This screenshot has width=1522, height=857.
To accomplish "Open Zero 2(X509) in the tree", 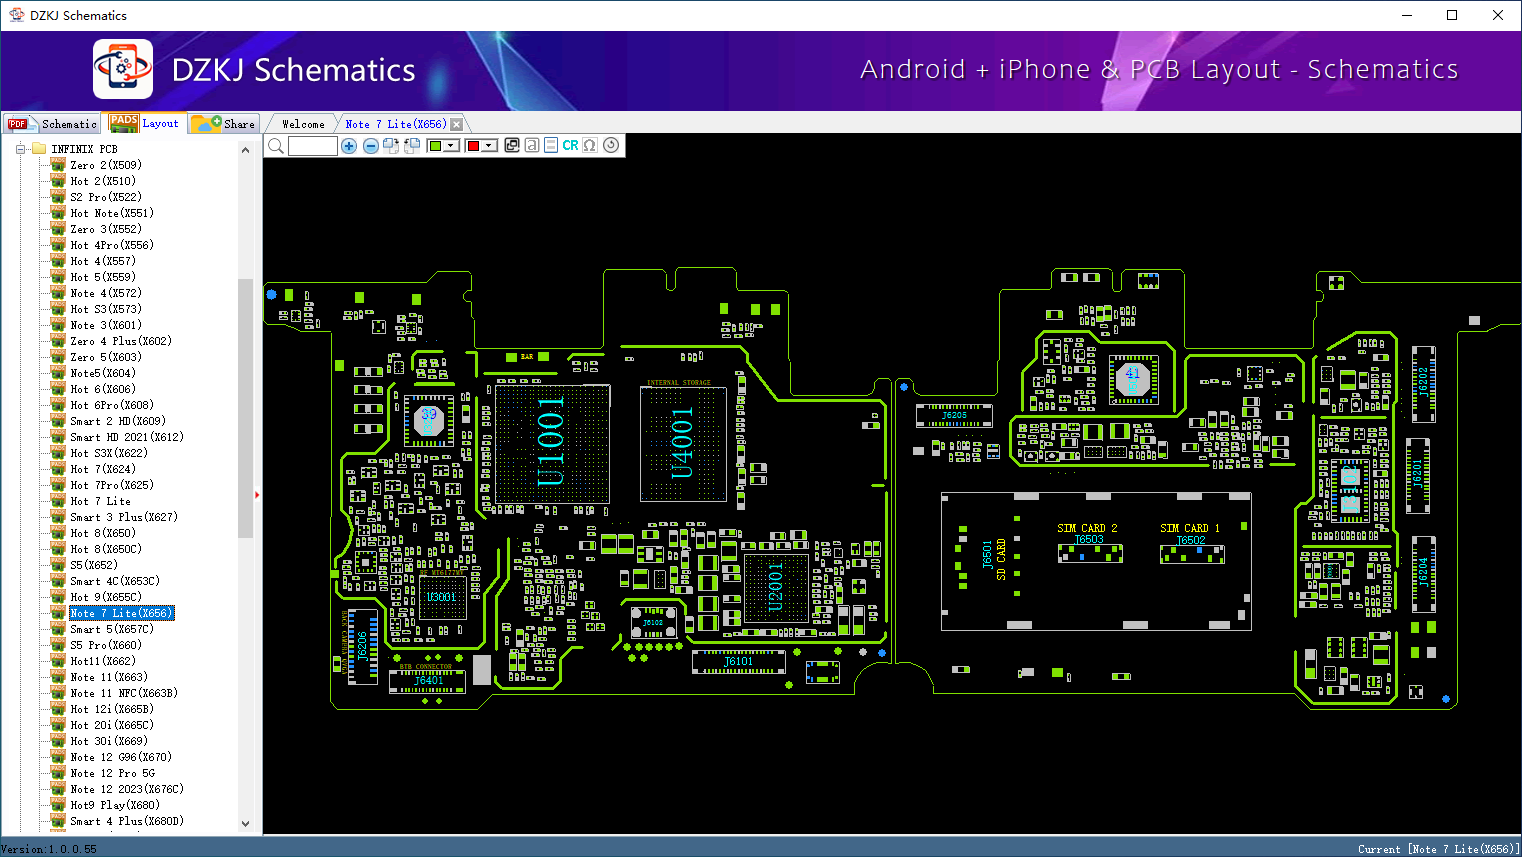I will tap(106, 165).
